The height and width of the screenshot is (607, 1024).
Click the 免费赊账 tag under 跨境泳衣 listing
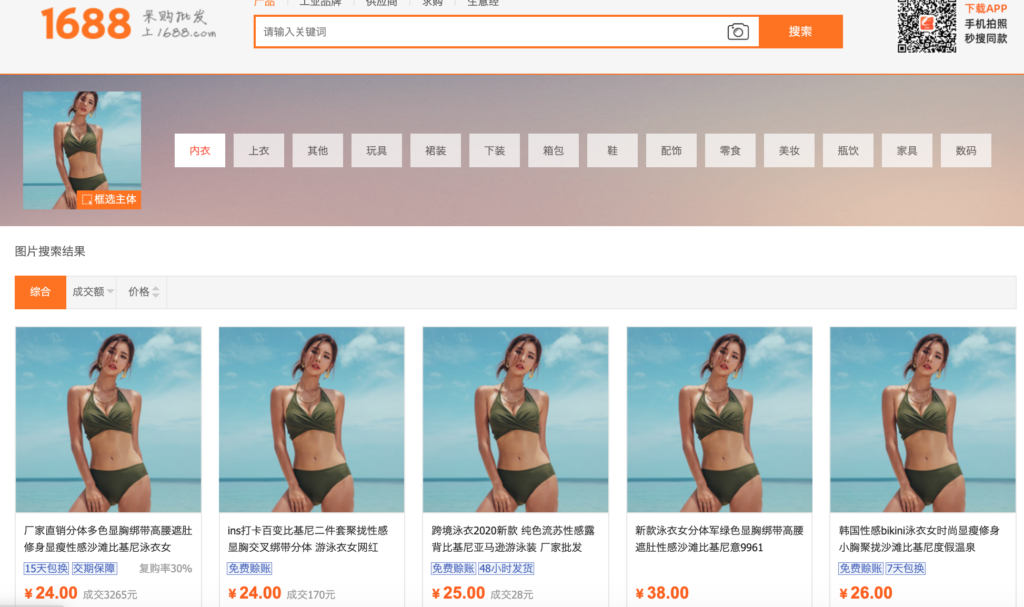tap(453, 568)
